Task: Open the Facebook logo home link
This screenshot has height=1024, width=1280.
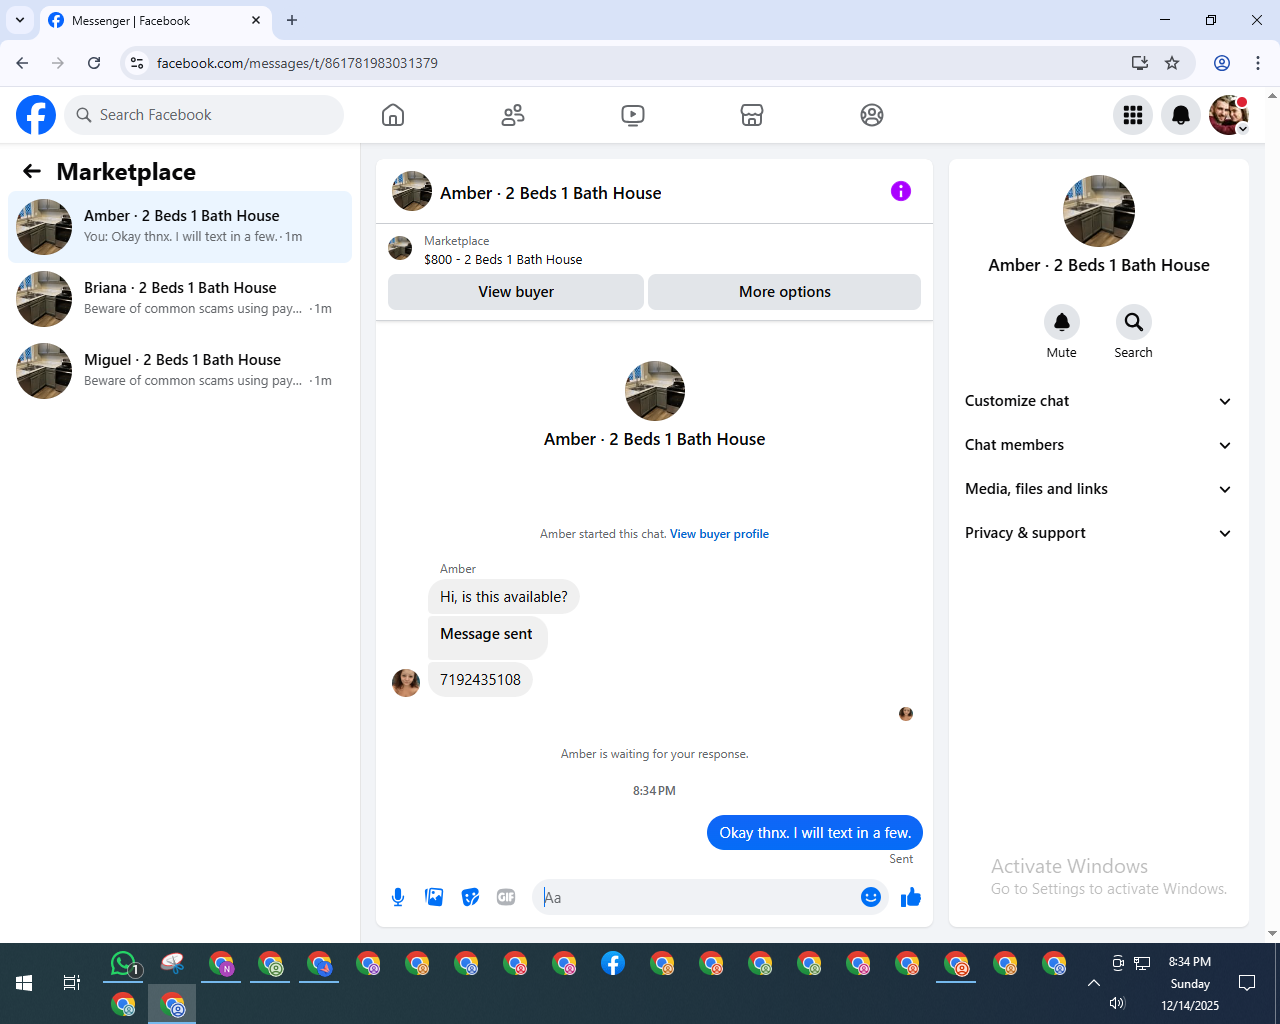Action: coord(36,115)
